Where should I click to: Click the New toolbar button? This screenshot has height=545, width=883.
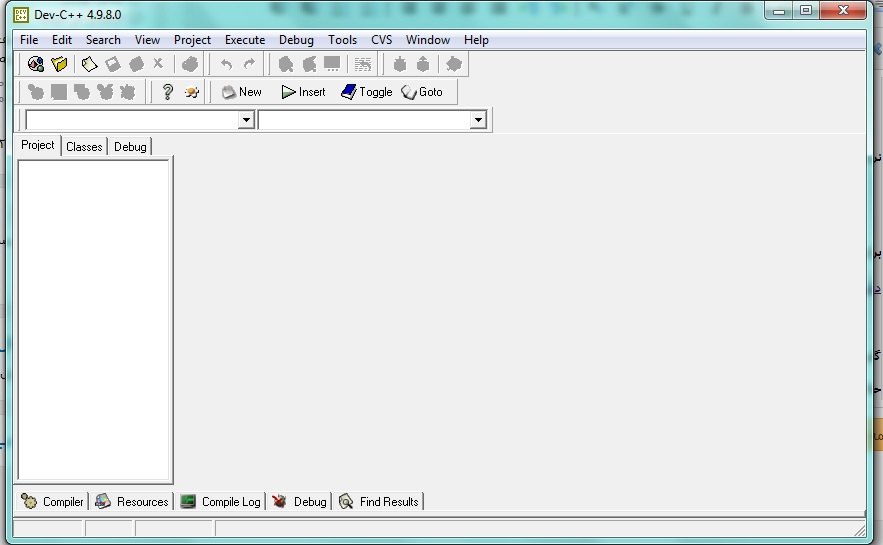[x=241, y=92]
